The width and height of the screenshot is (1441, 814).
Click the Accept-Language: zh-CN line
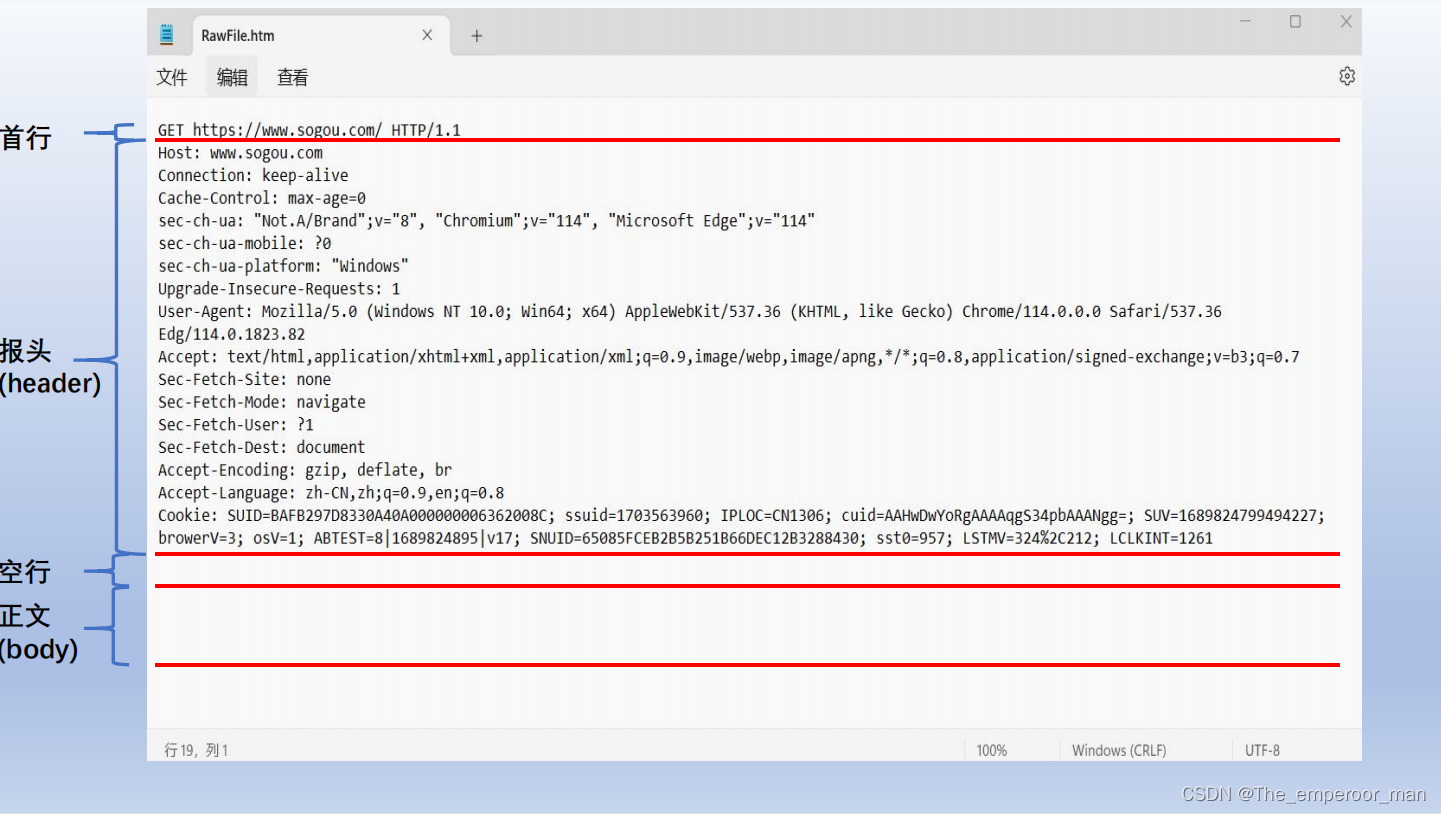[x=331, y=493]
